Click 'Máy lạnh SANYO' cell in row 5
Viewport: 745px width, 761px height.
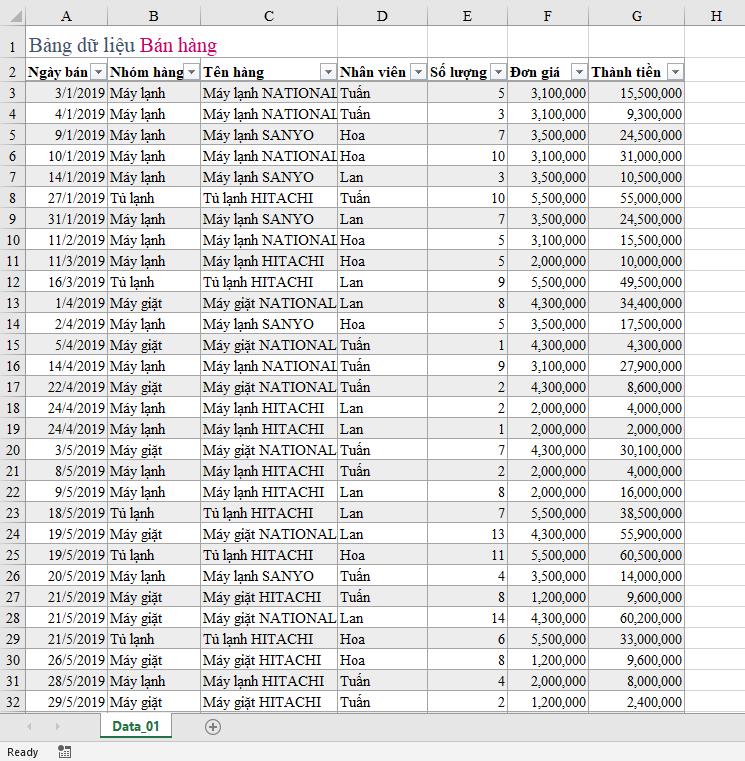tap(269, 135)
